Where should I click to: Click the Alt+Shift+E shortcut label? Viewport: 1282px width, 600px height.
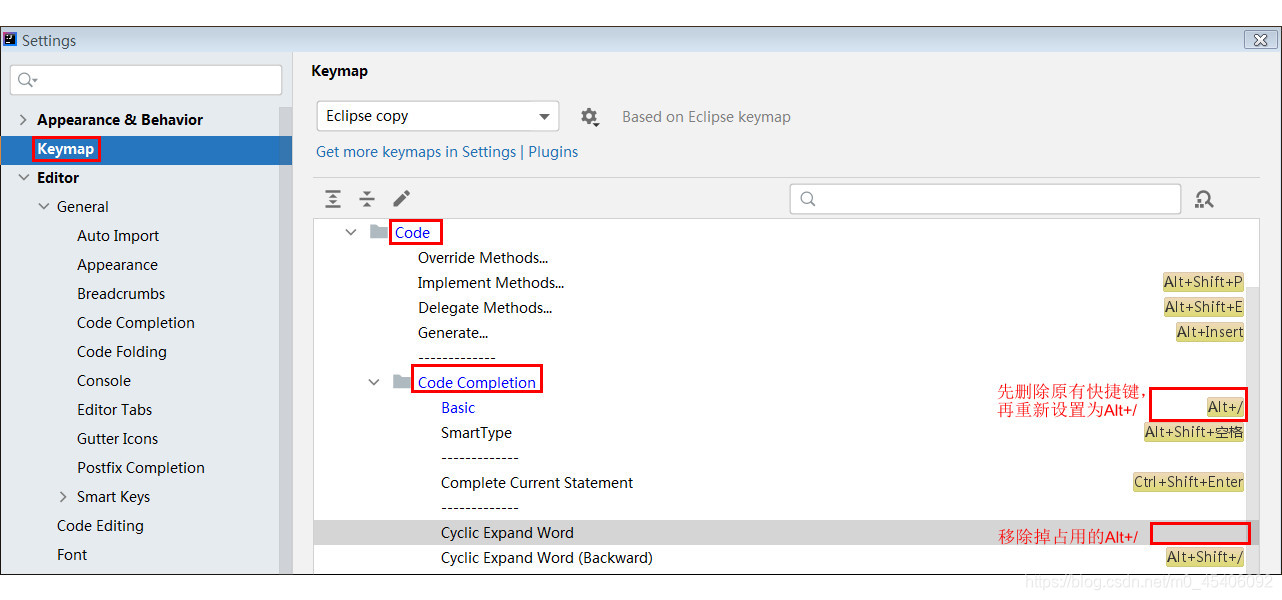[1204, 307]
